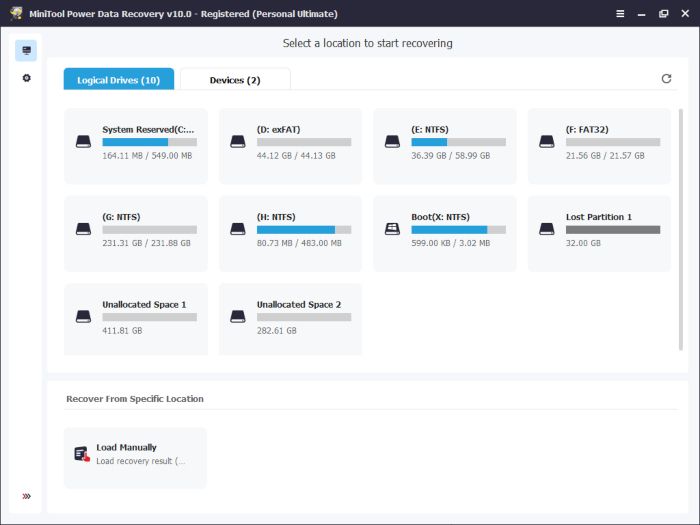700x525 pixels.
Task: Click the System Reserved usage bar
Action: (x=150, y=142)
